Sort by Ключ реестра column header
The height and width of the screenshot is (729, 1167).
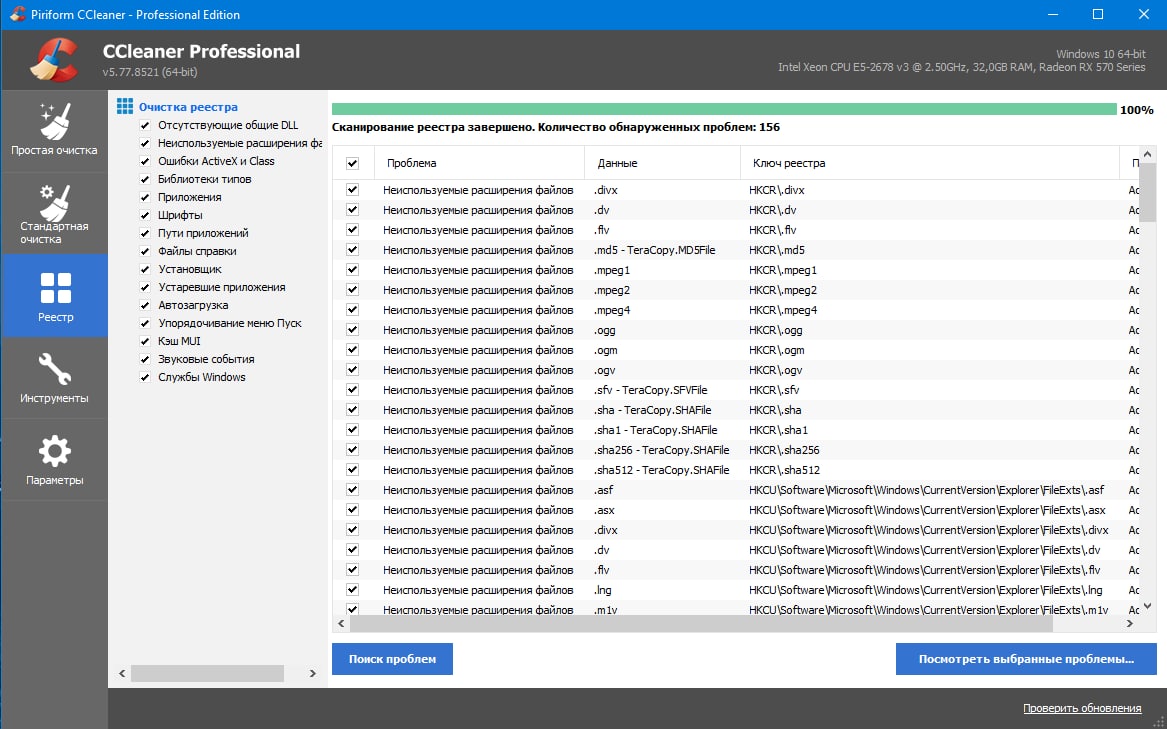pos(930,163)
